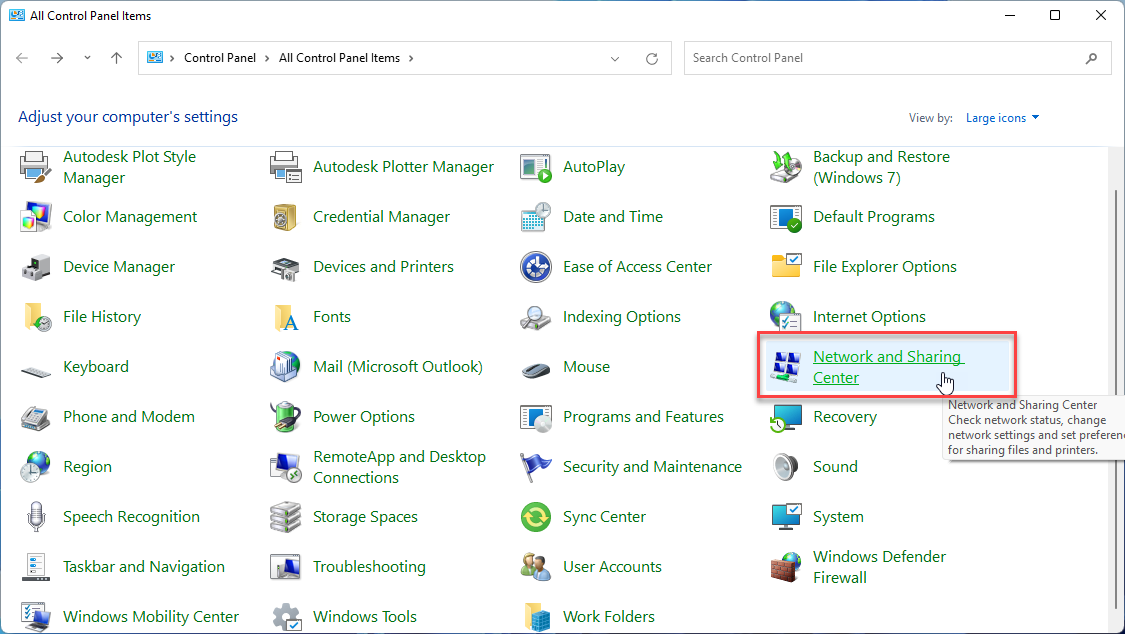Click the Device Manager icon

point(35,267)
